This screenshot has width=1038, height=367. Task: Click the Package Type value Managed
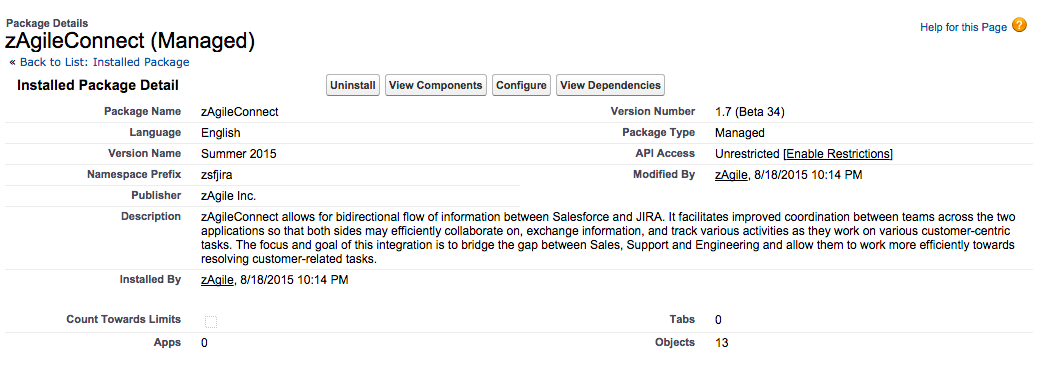point(740,133)
